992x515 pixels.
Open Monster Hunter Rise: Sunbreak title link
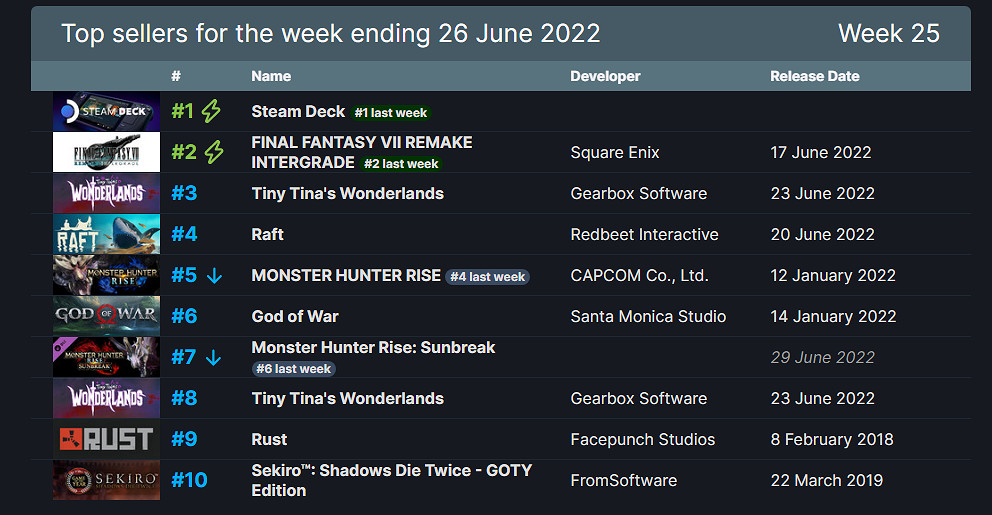pyautogui.click(x=373, y=347)
